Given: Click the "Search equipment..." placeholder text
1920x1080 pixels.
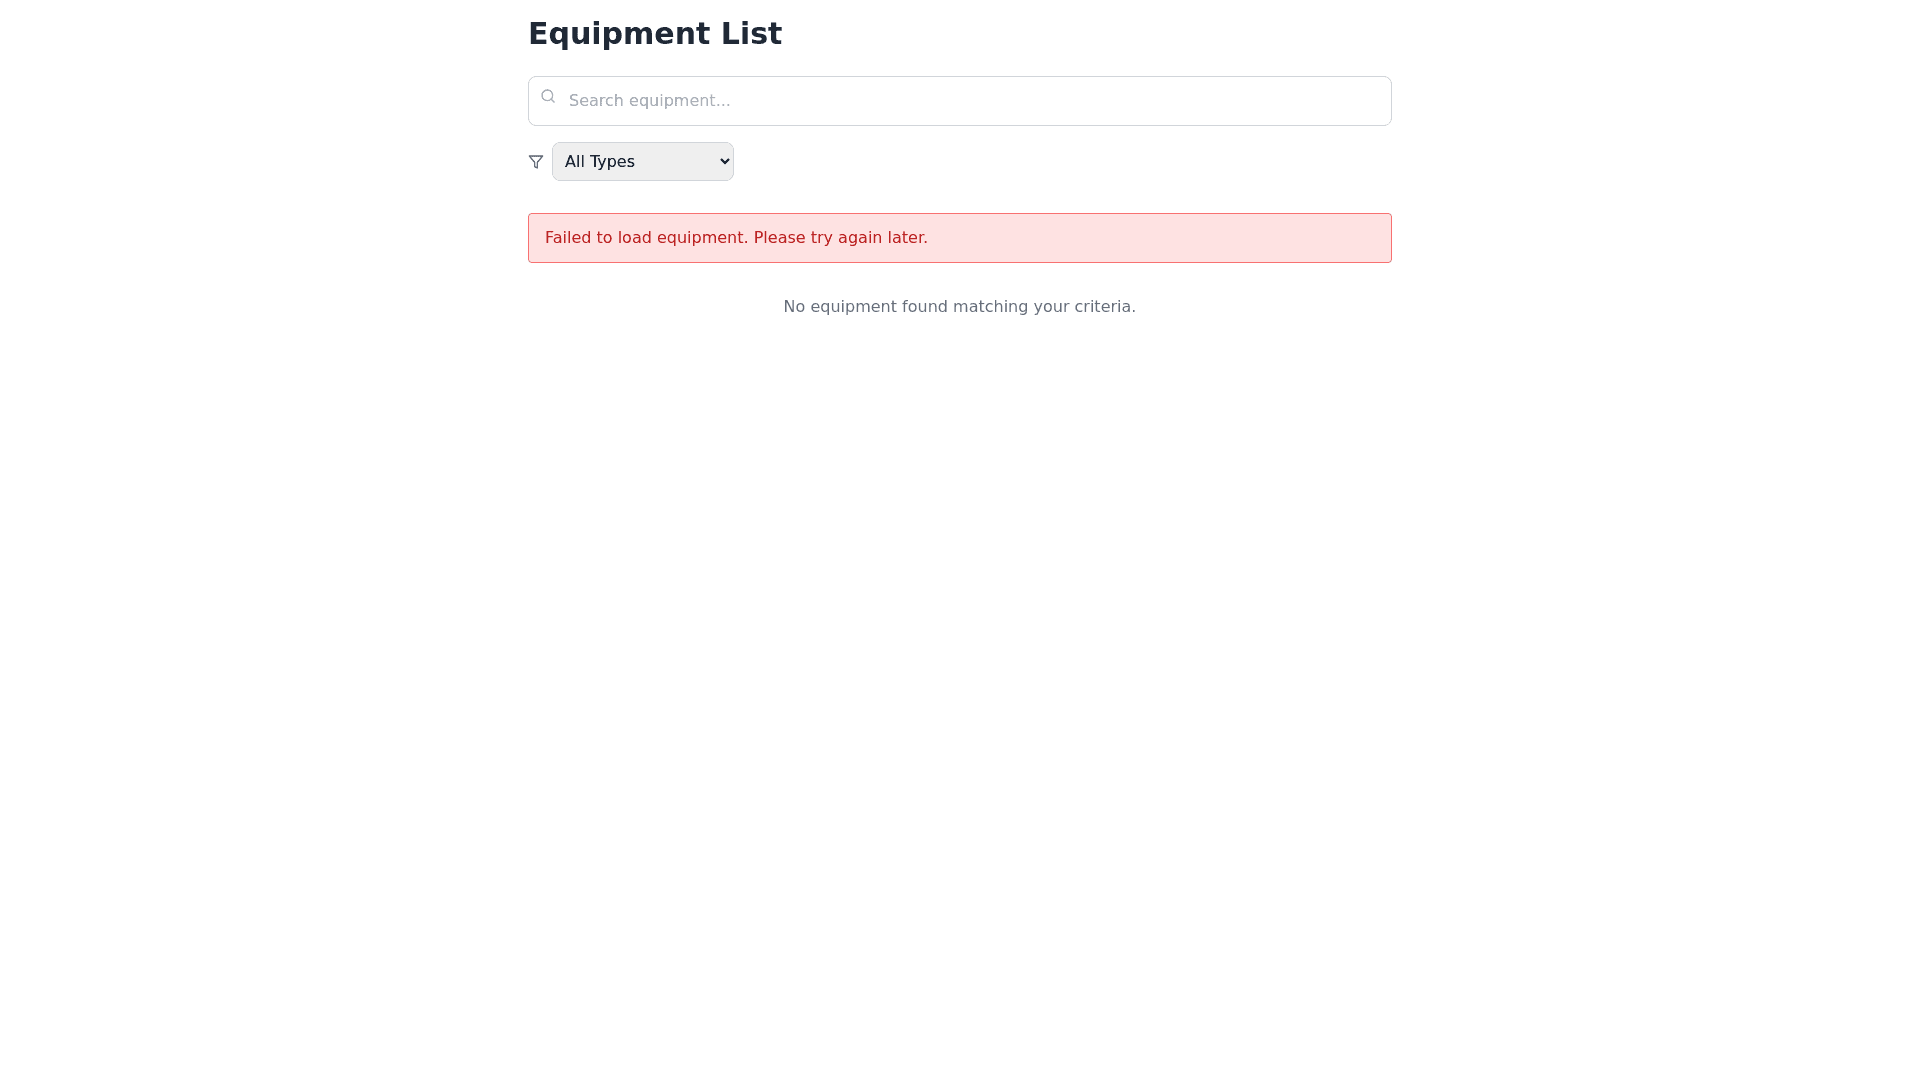Looking at the screenshot, I should click(649, 101).
